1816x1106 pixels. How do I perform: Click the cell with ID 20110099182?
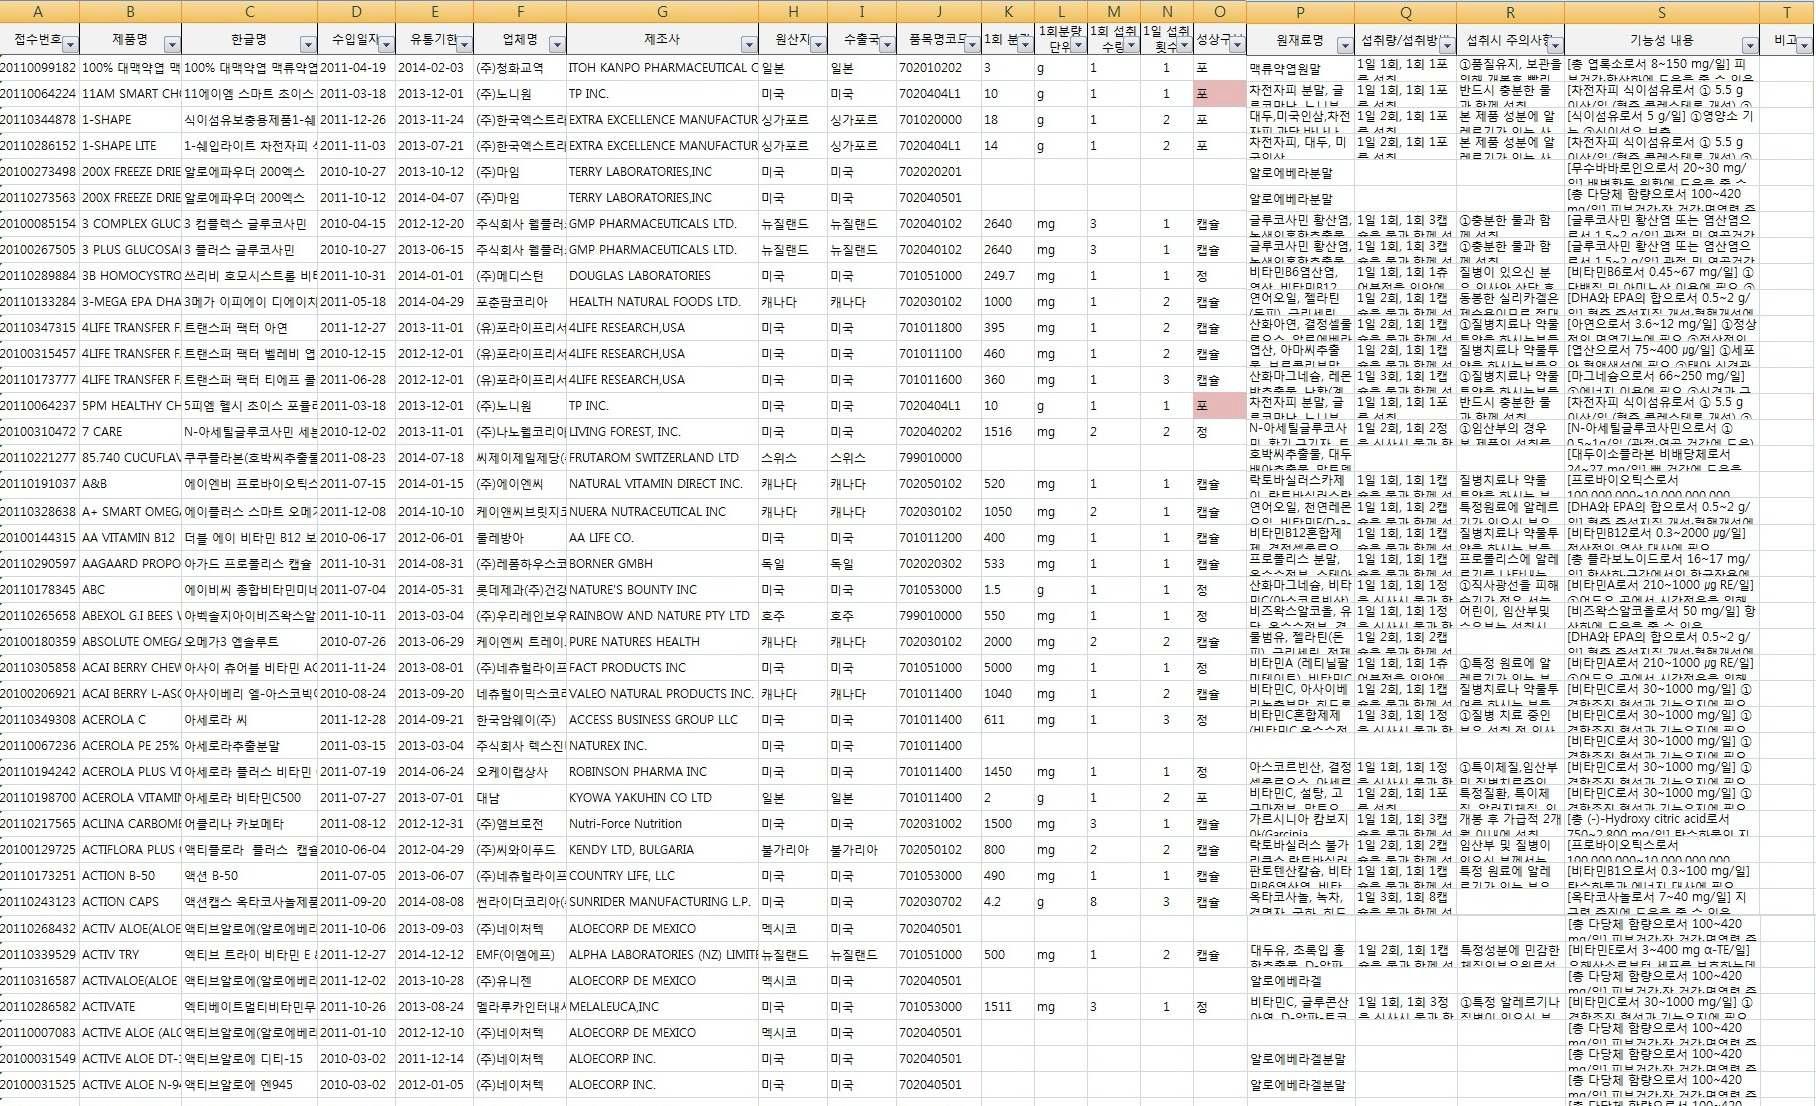(39, 68)
